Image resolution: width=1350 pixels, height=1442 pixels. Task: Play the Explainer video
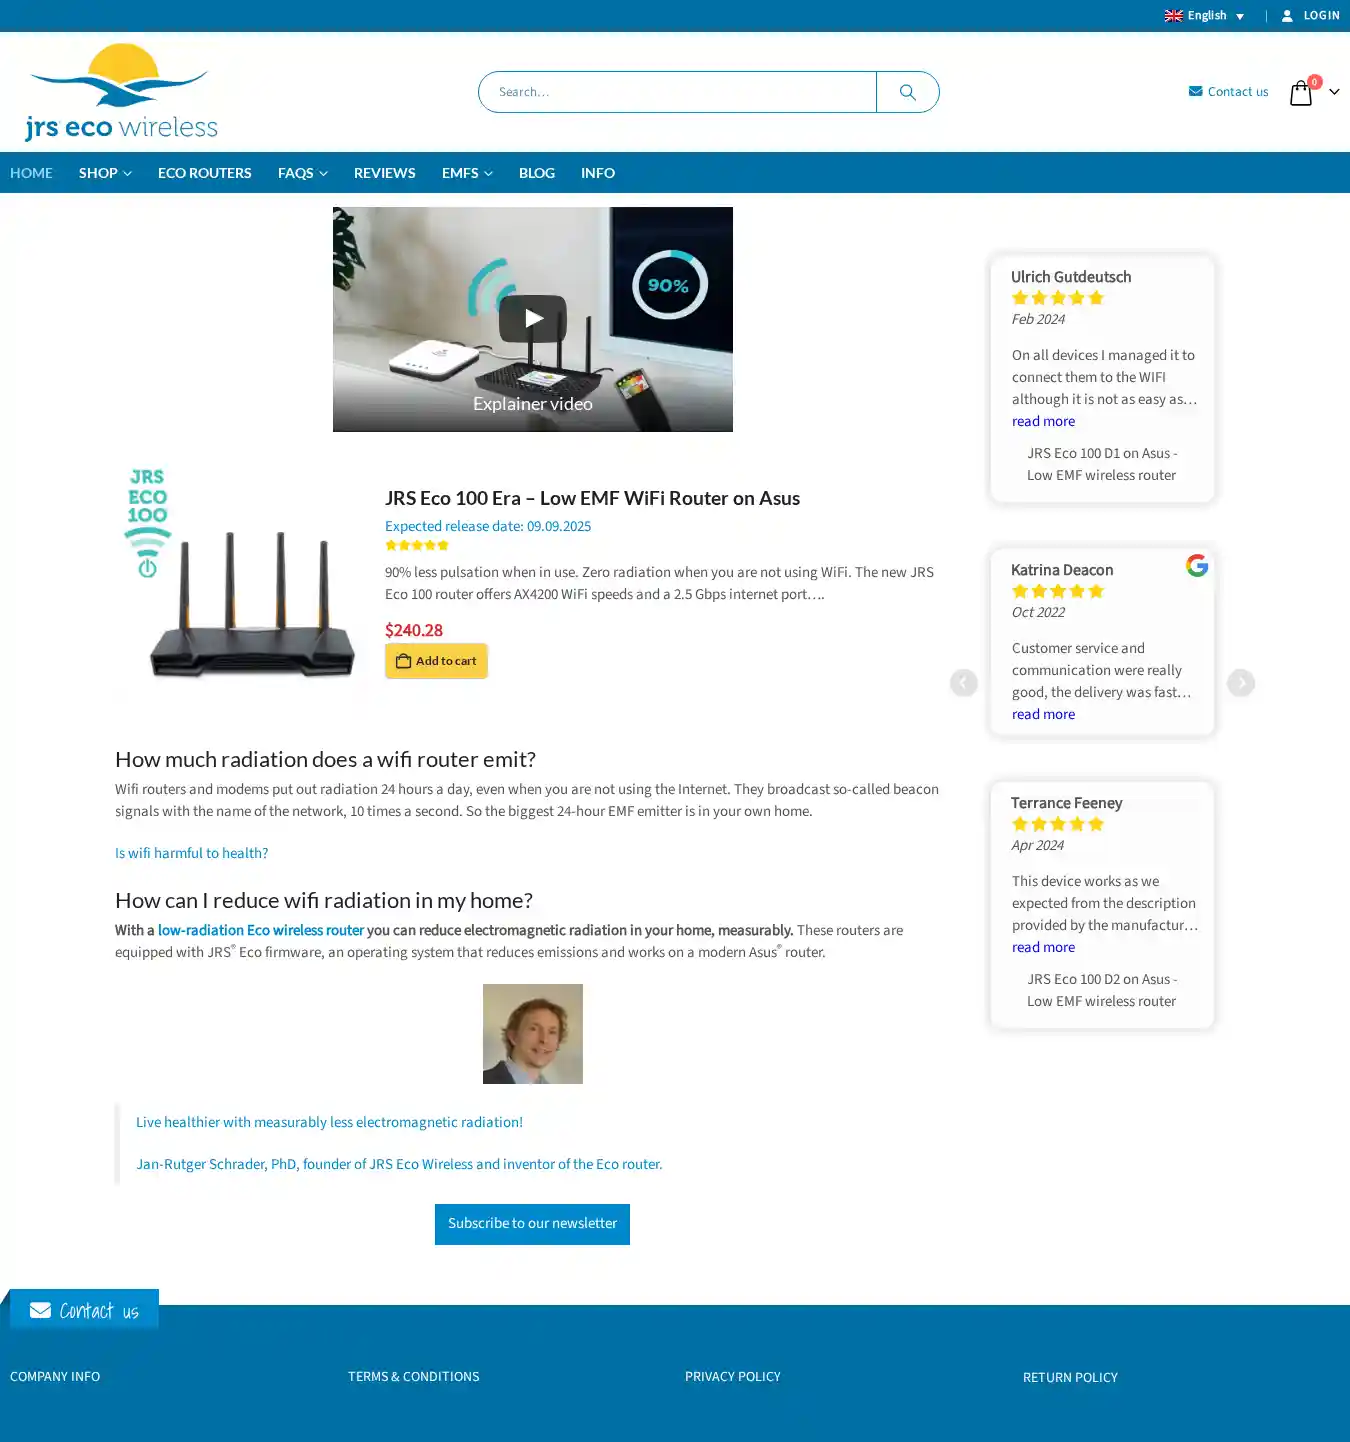532,319
